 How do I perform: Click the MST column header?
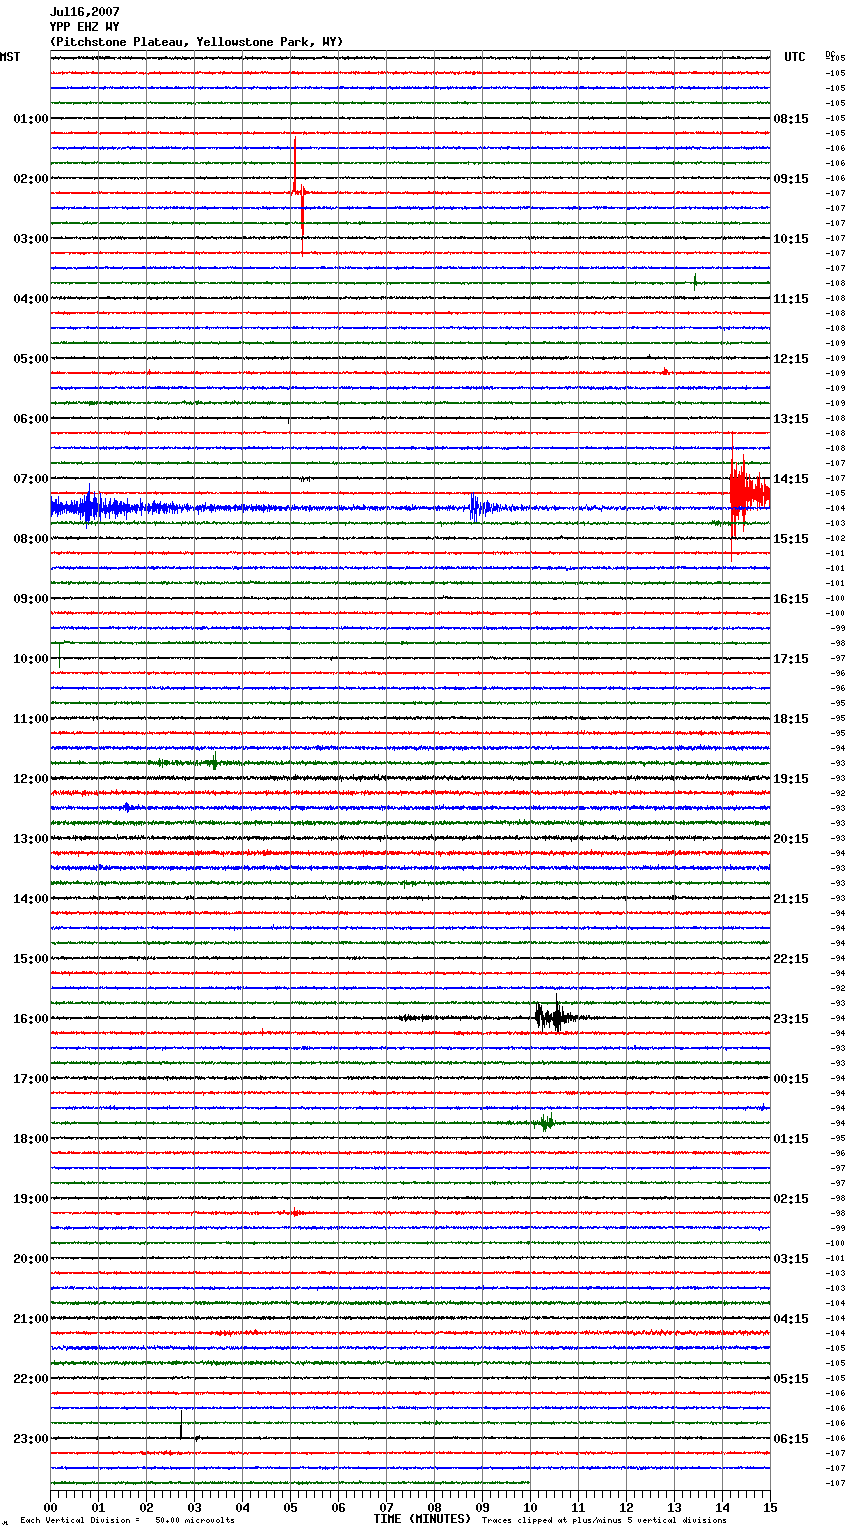tap(10, 57)
